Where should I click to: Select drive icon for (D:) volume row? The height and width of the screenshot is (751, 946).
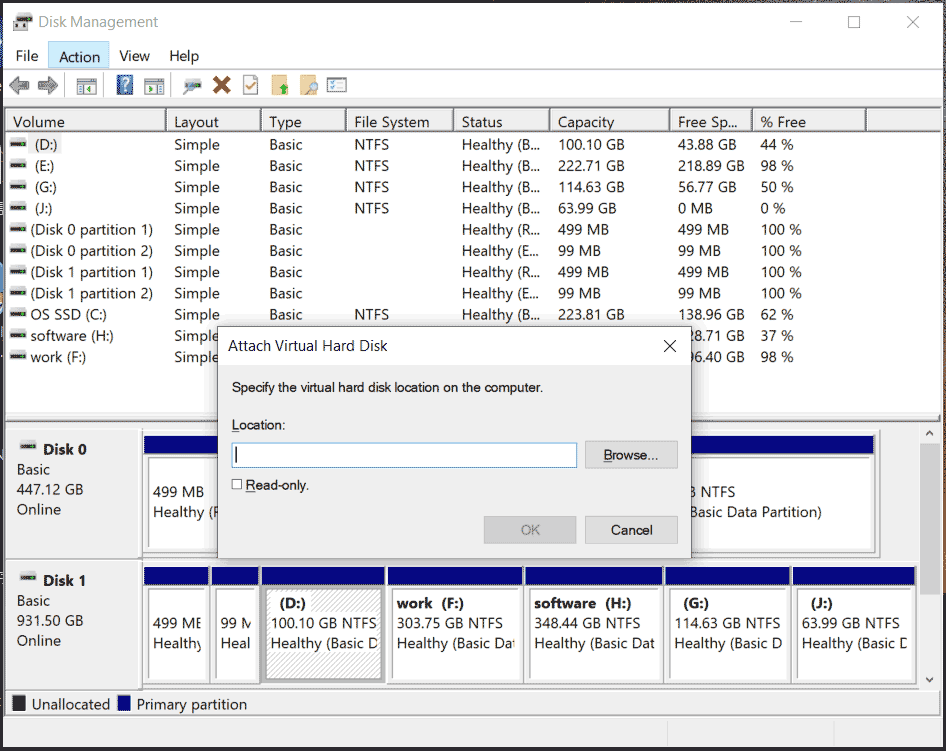pos(18,144)
